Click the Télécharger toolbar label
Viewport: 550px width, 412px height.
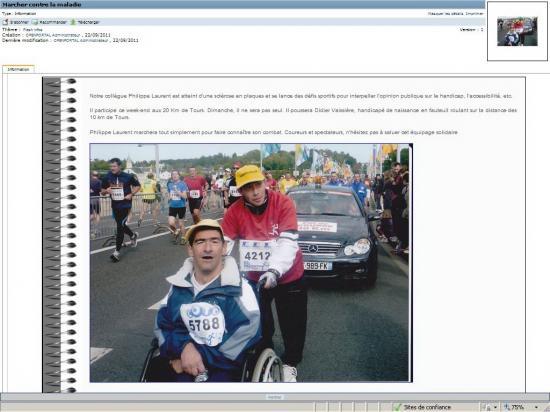[88, 22]
